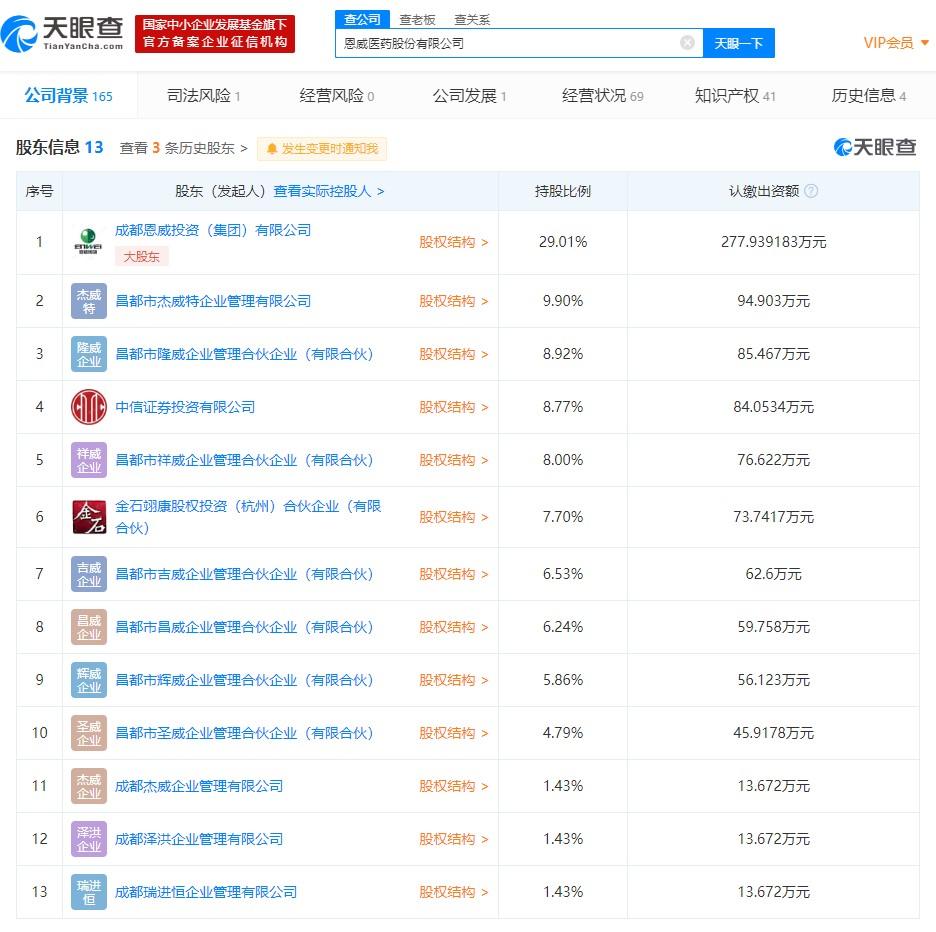The image size is (936, 932).
Task: Open the 金石 company logo icon
Action: 88,517
